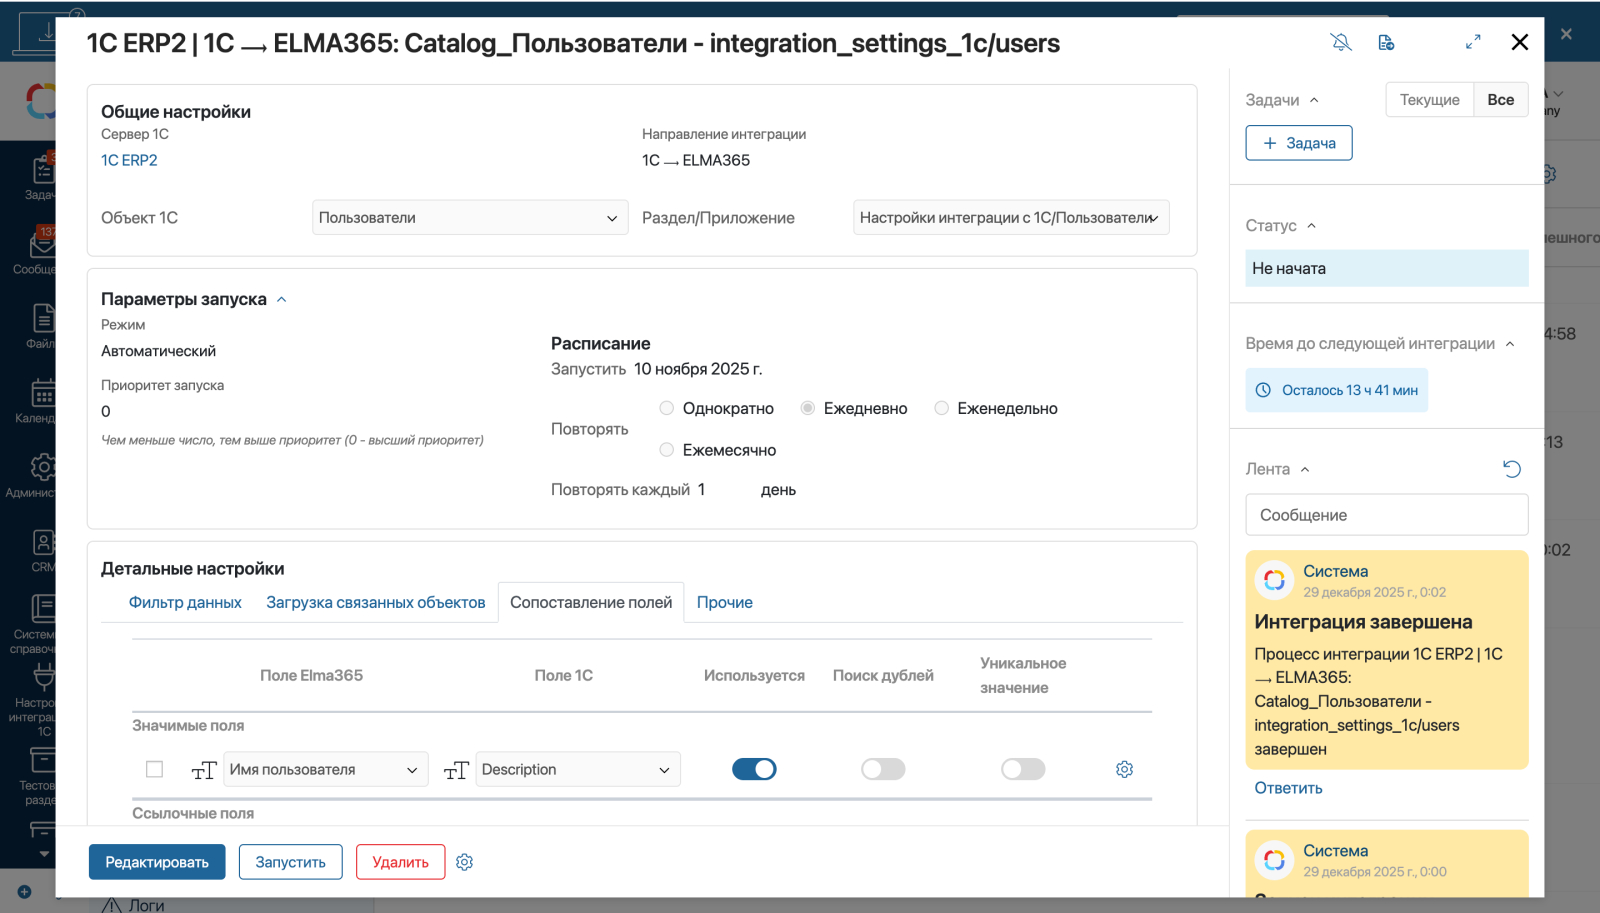Turn off the Используется toggle

[x=754, y=769]
